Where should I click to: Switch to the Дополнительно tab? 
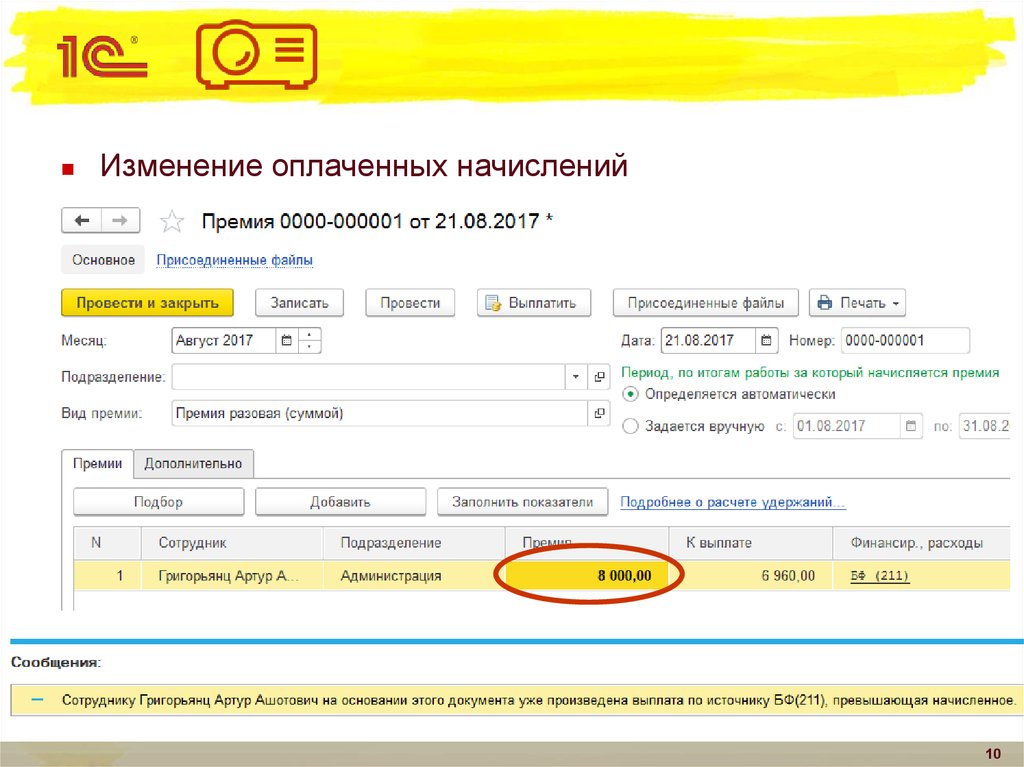[193, 464]
